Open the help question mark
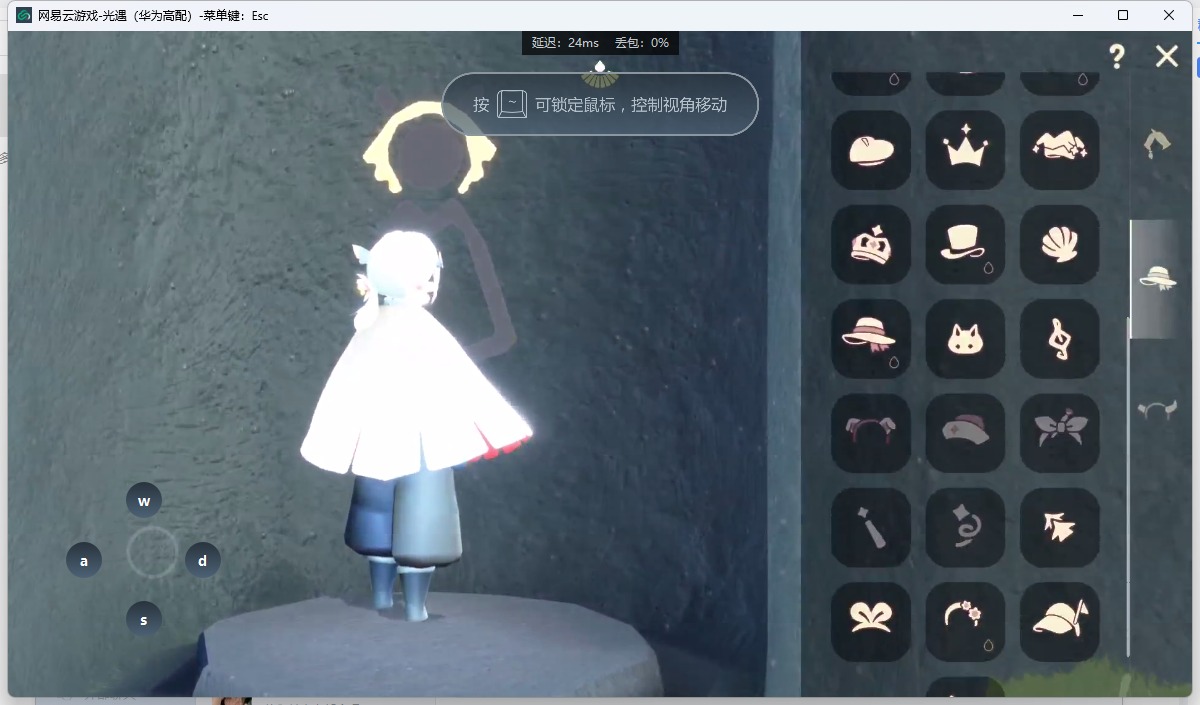This screenshot has height=705, width=1200. [1117, 57]
